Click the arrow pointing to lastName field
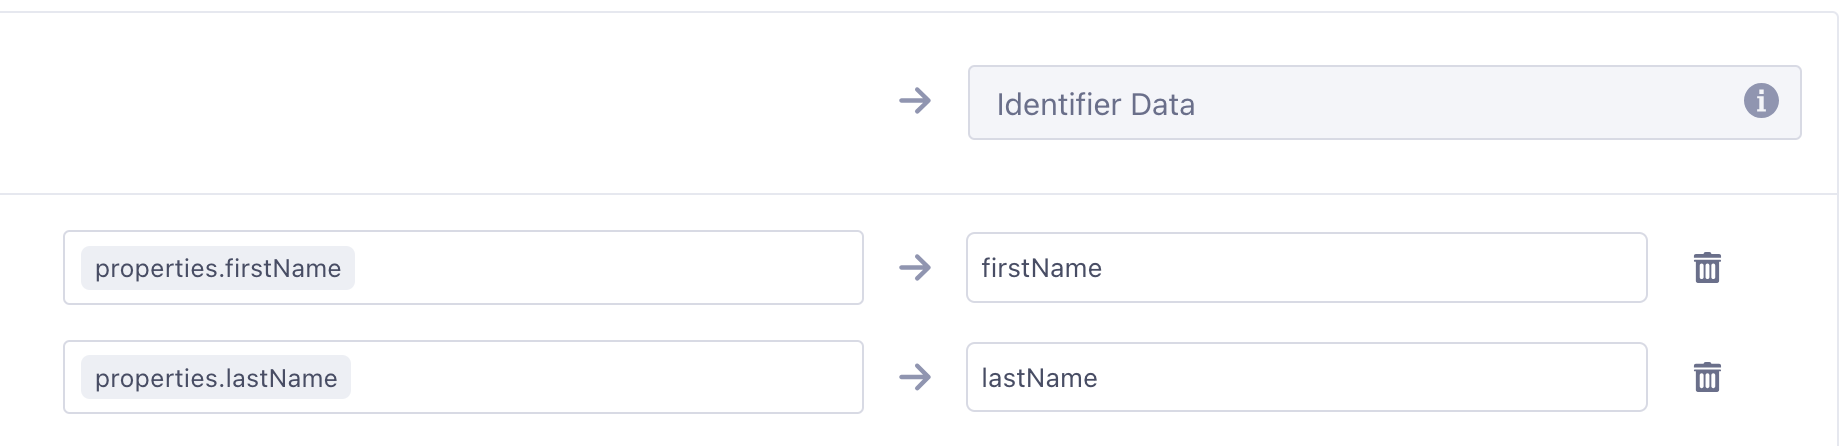This screenshot has height=446, width=1840. coord(915,378)
